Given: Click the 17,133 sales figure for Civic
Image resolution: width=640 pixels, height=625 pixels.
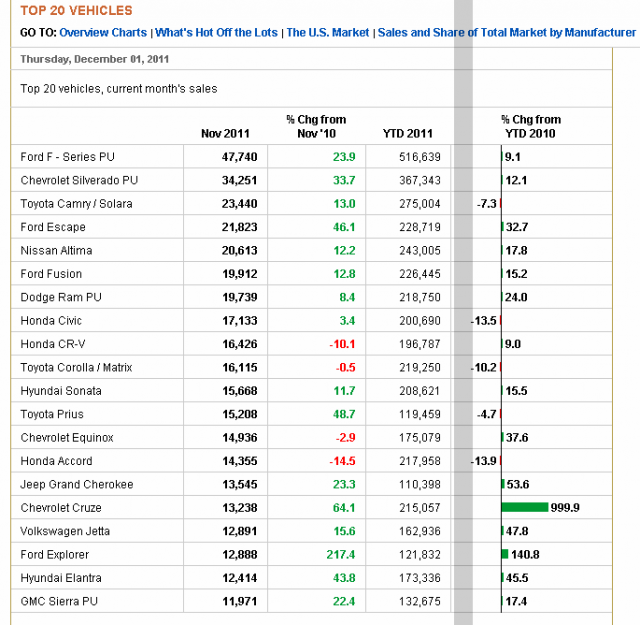Looking at the screenshot, I should 240,320.
